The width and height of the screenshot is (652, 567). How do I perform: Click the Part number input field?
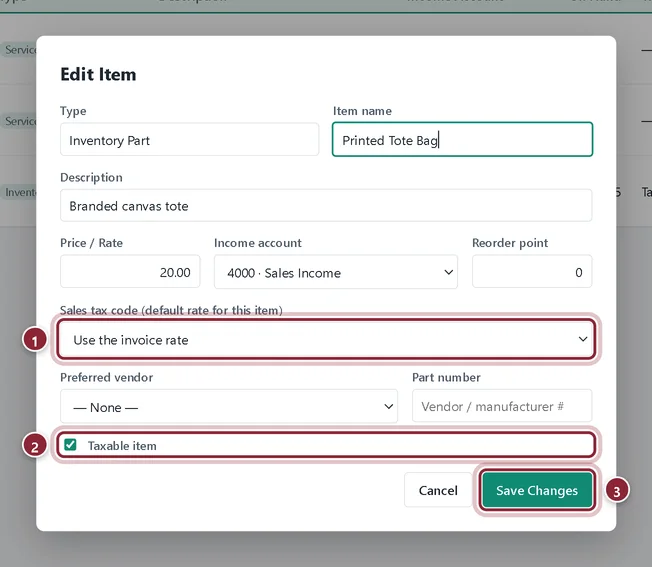pyautogui.click(x=502, y=406)
